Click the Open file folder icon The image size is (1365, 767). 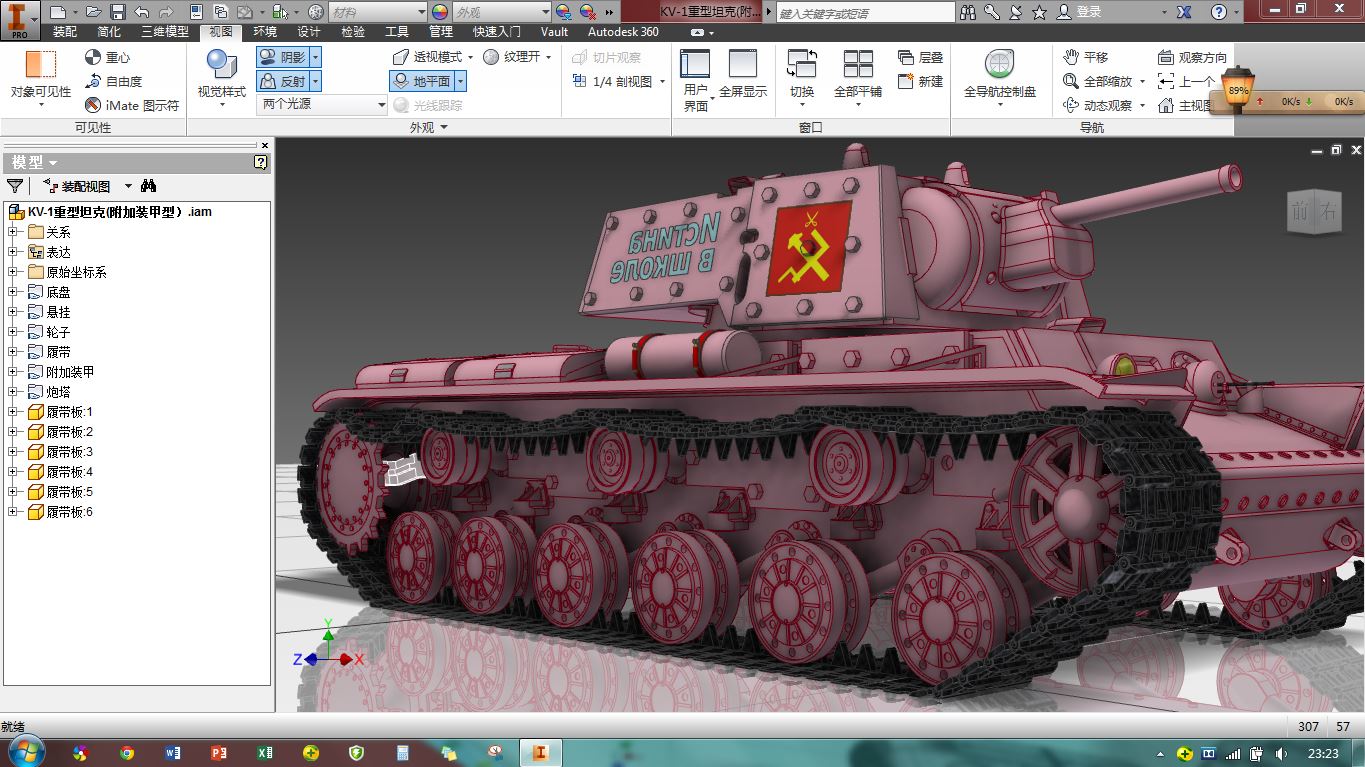point(94,12)
